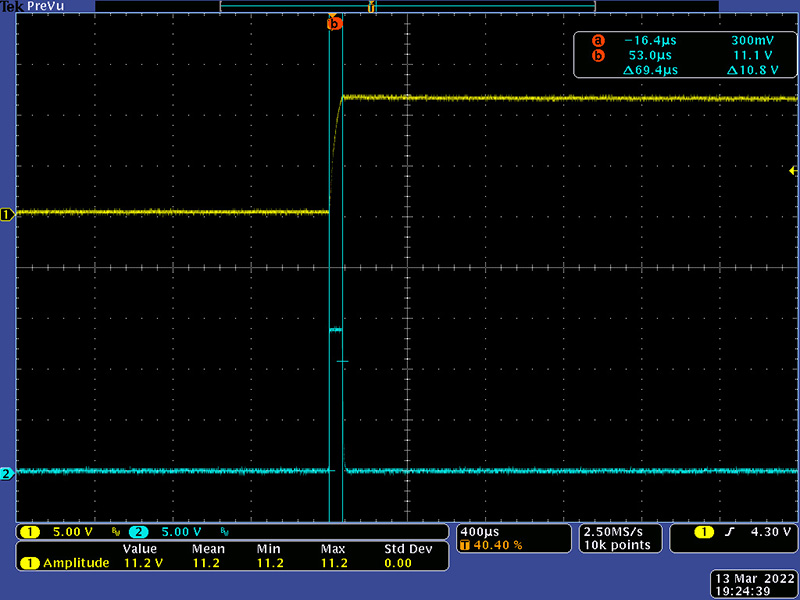Click the 2.50MS/s sample rate readout
The height and width of the screenshot is (600, 800).
click(x=616, y=531)
